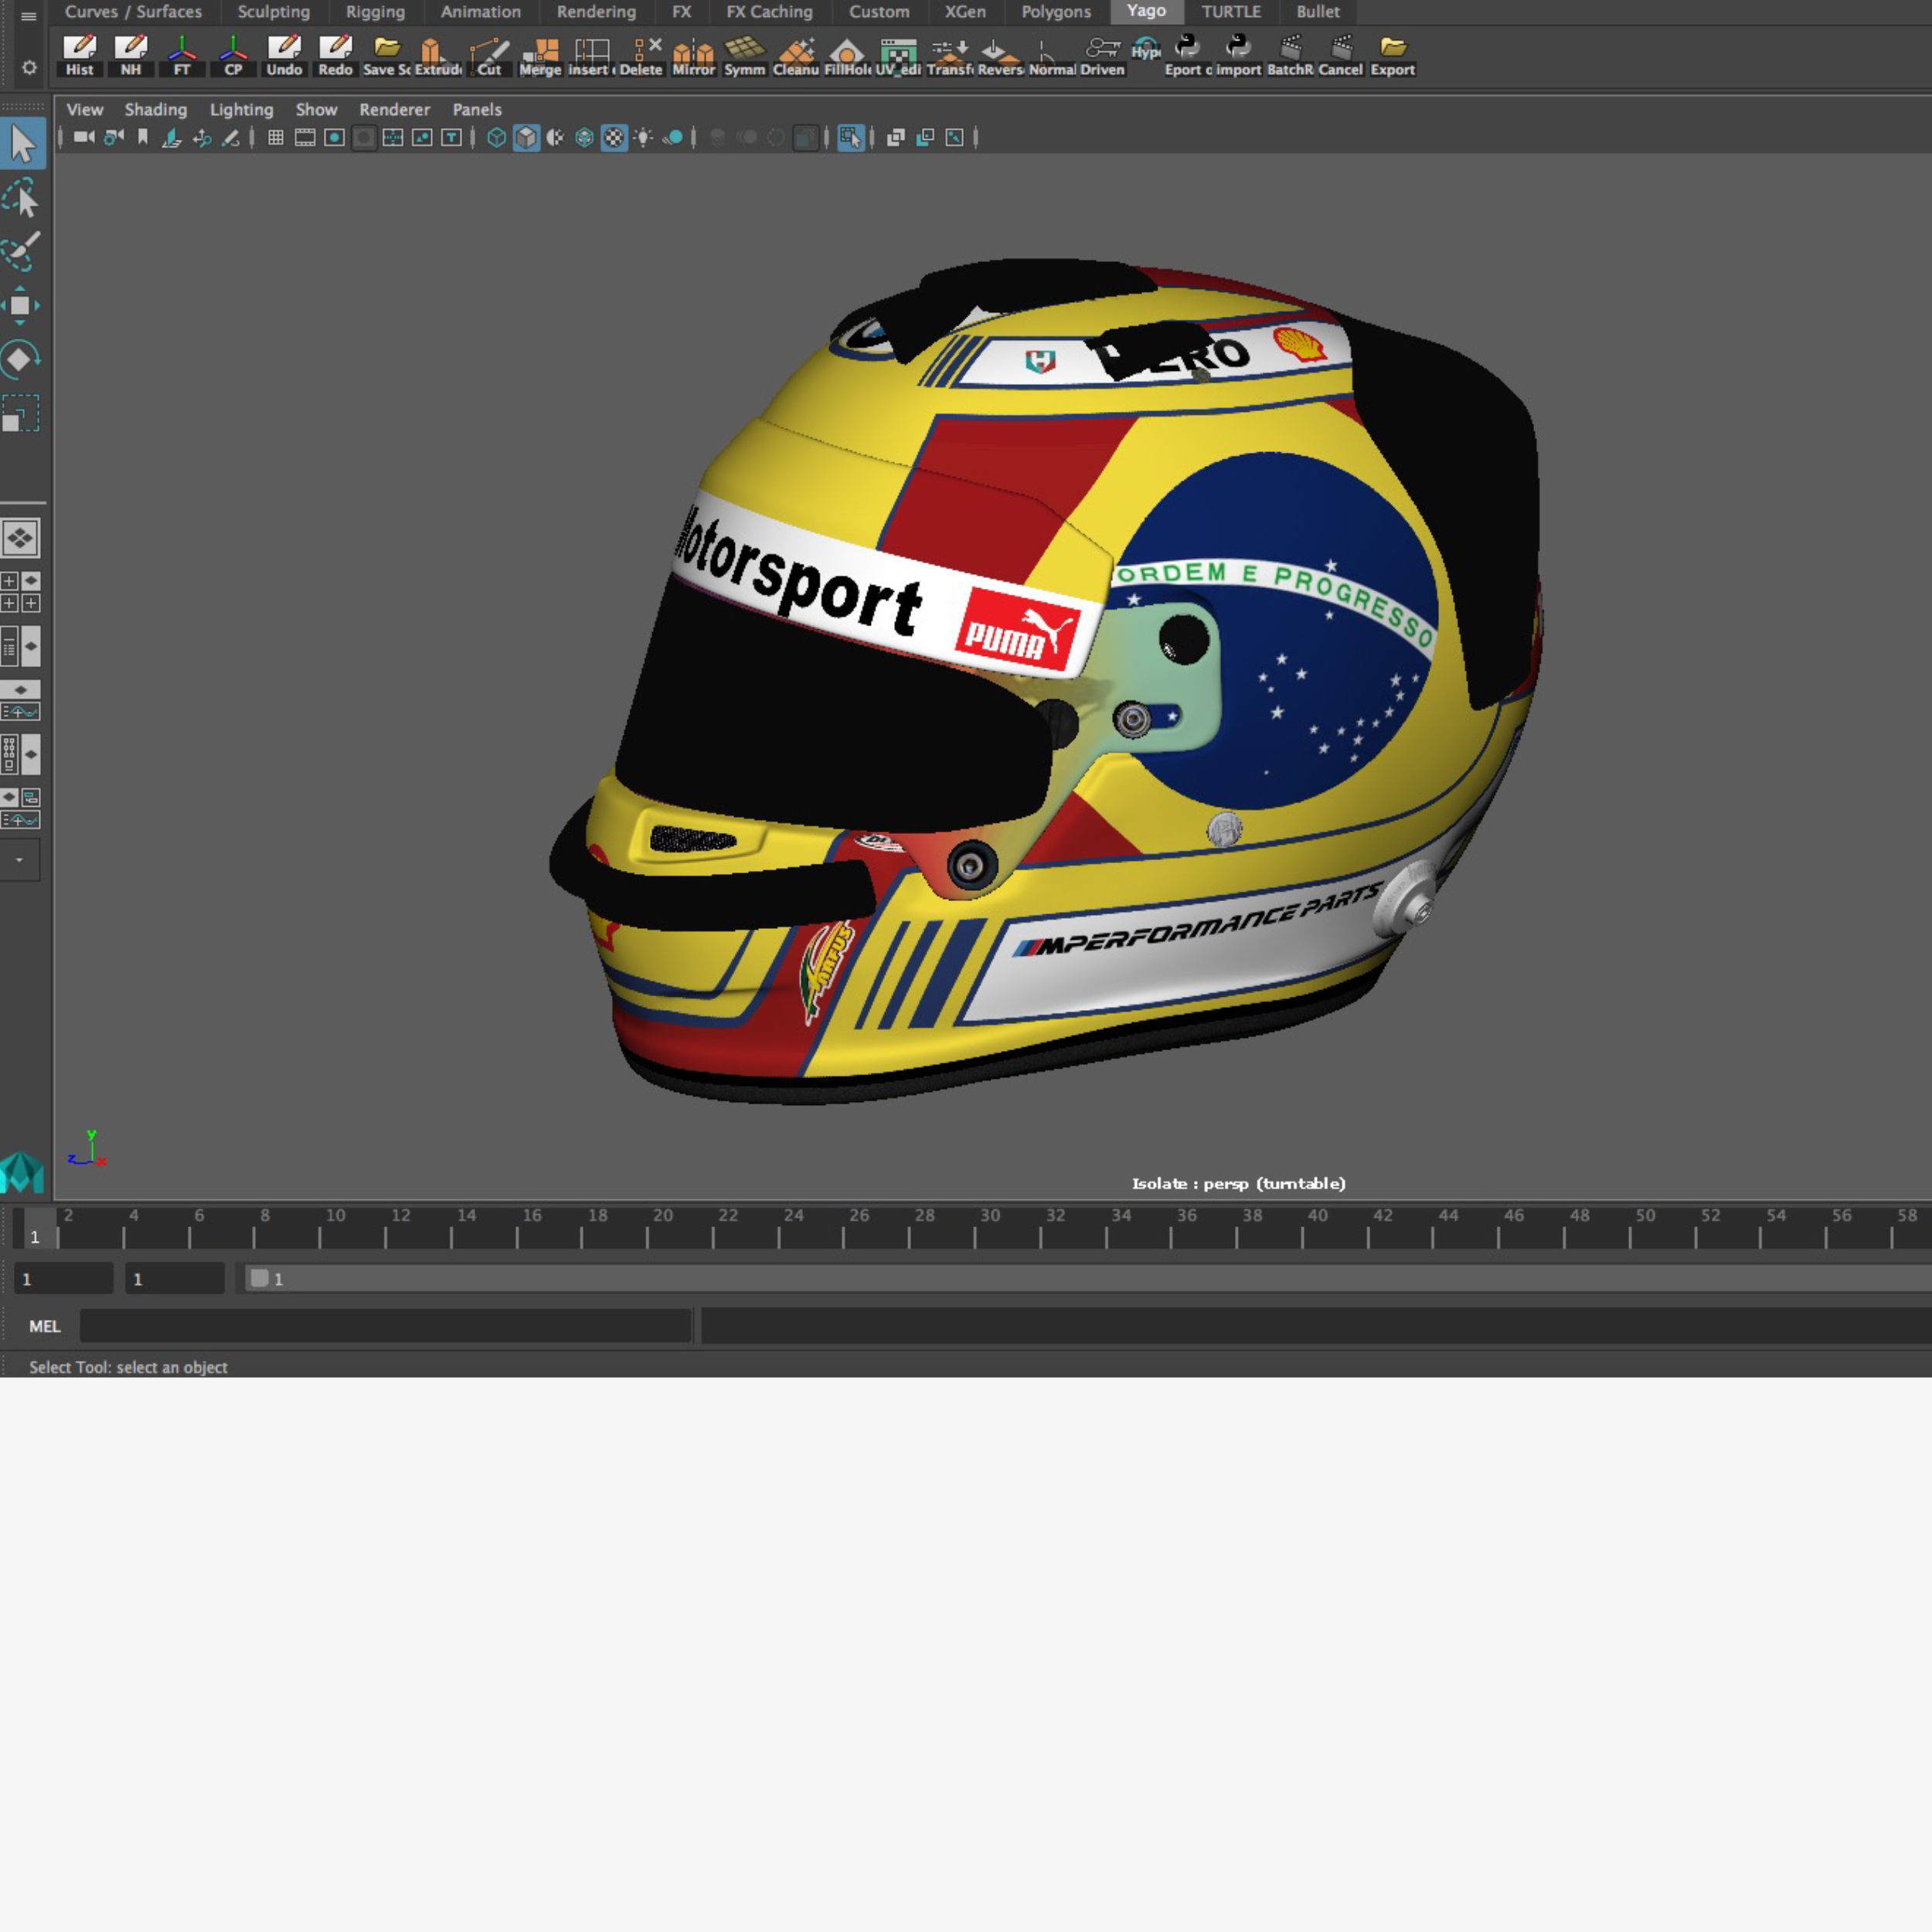Choose the Rotate tool
This screenshot has width=1932, height=1932.
tap(20, 359)
